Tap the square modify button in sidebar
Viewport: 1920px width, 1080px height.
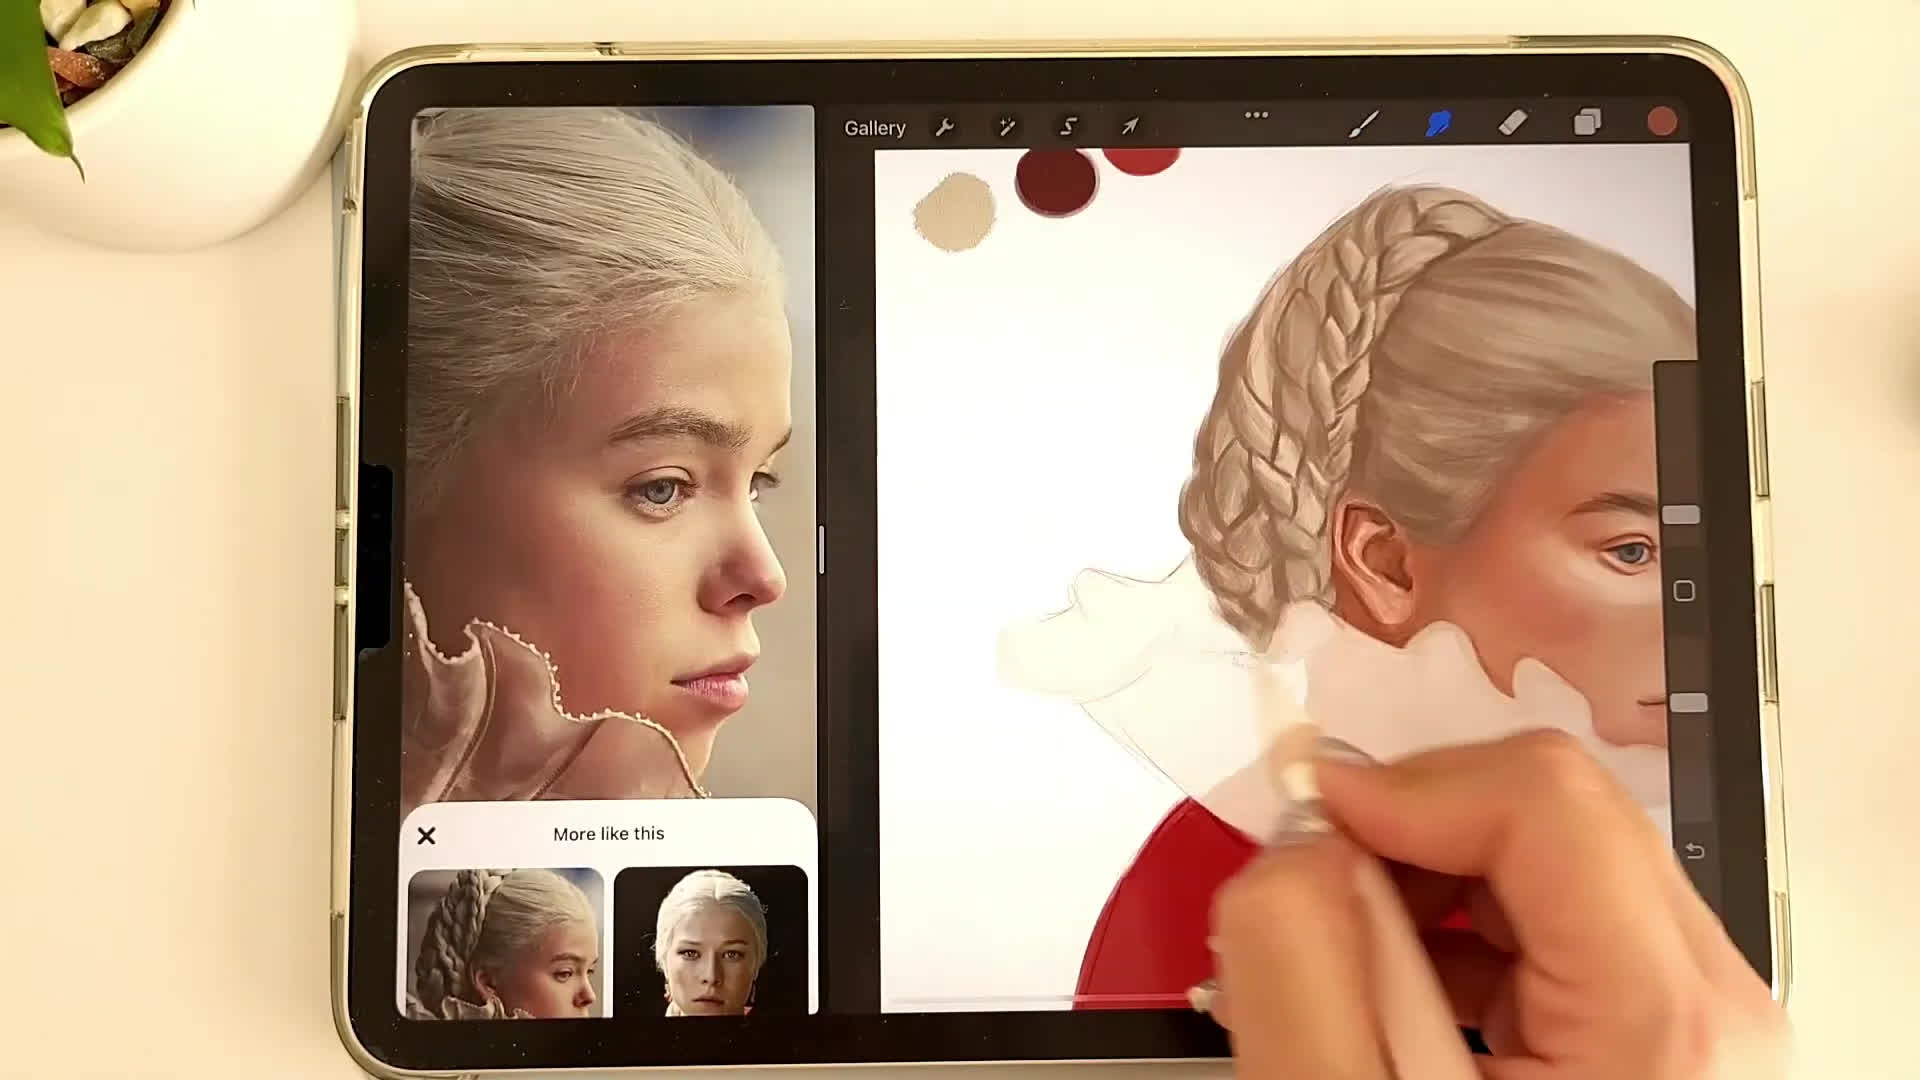pos(1684,591)
